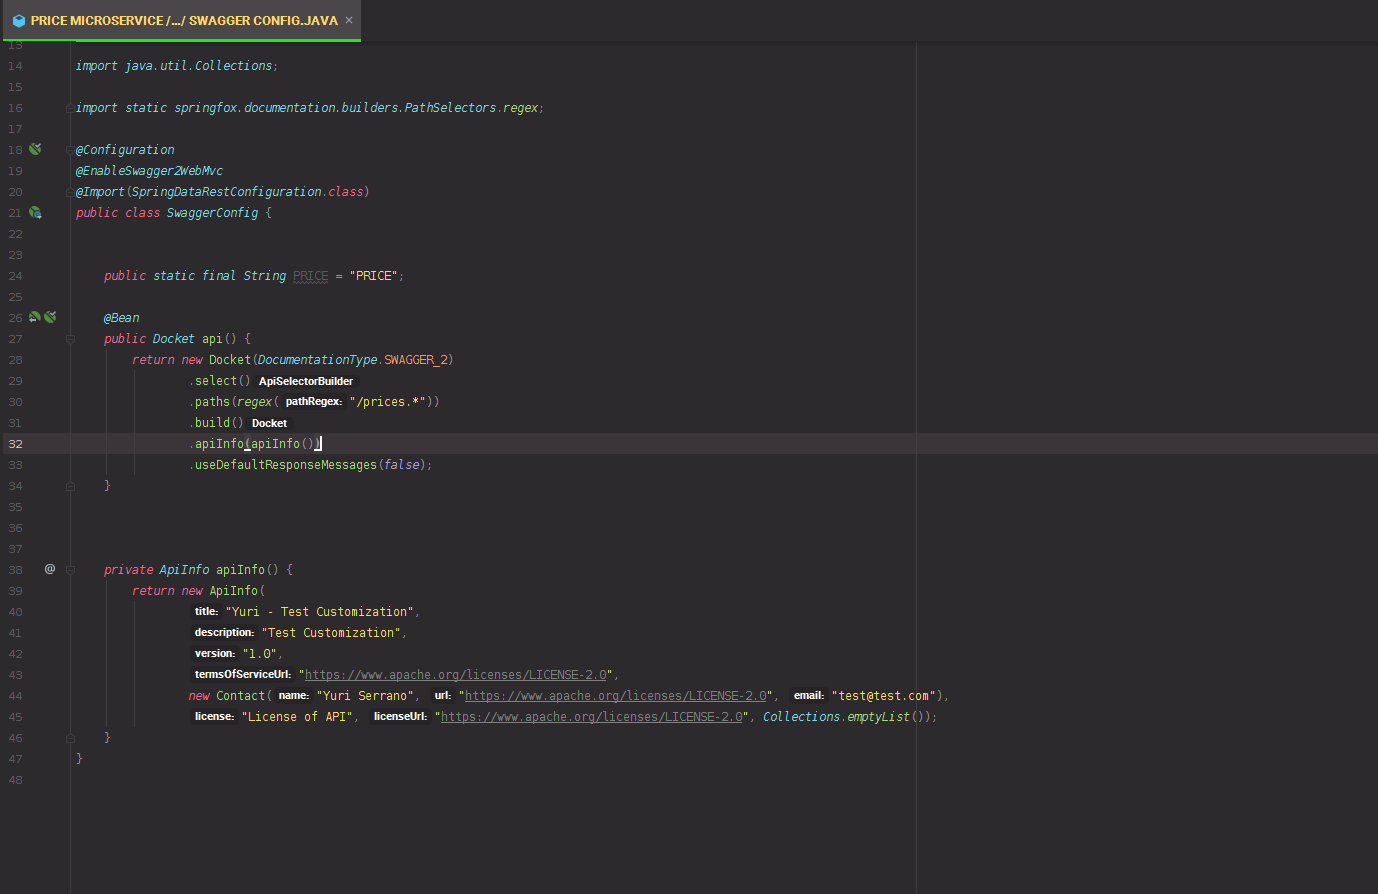Image resolution: width=1378 pixels, height=894 pixels.
Task: Click the ApiSelectorBuilder inlay hint
Action: [x=305, y=381]
